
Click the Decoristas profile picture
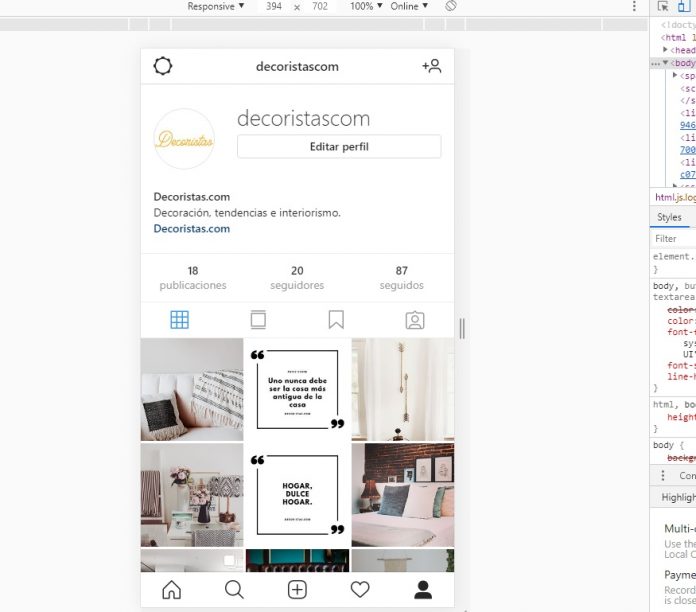tap(184, 139)
